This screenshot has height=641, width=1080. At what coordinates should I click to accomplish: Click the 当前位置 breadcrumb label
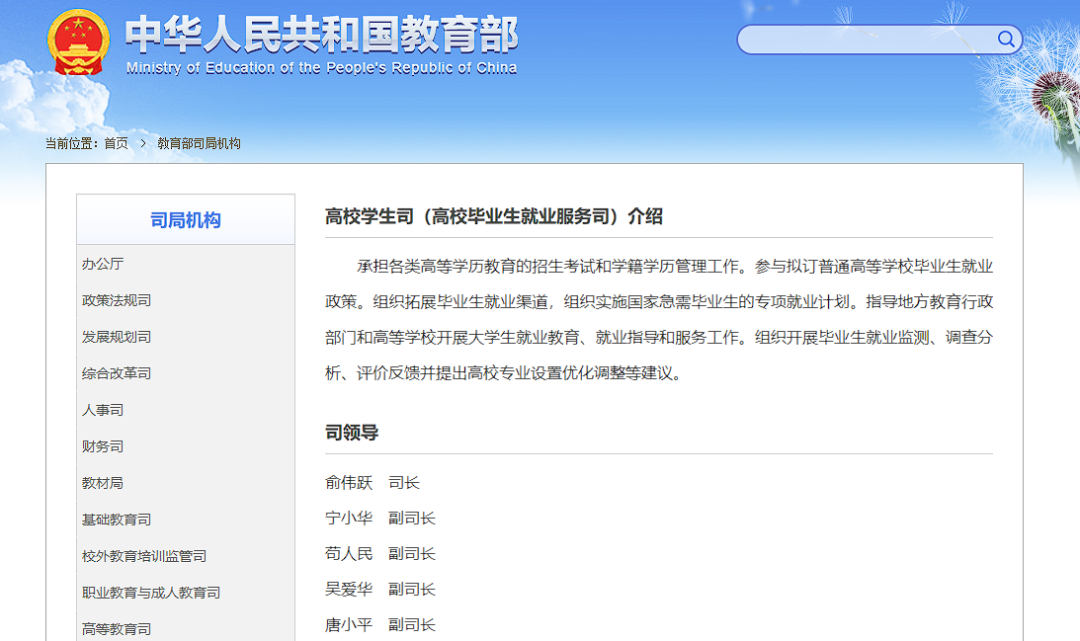click(72, 143)
